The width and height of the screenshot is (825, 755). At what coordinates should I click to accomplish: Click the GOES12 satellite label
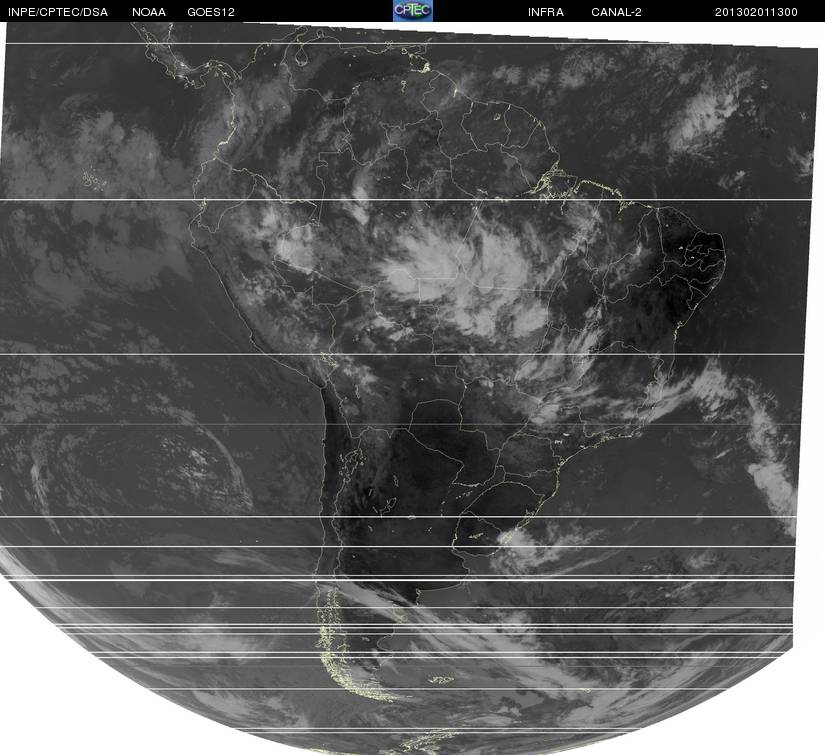tap(211, 12)
